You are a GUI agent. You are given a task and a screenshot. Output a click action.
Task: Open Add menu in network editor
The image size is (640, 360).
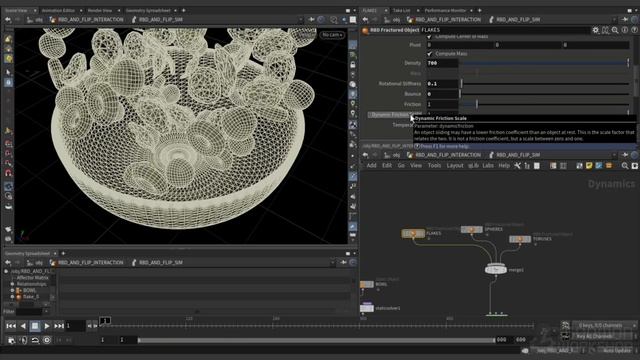(x=371, y=165)
